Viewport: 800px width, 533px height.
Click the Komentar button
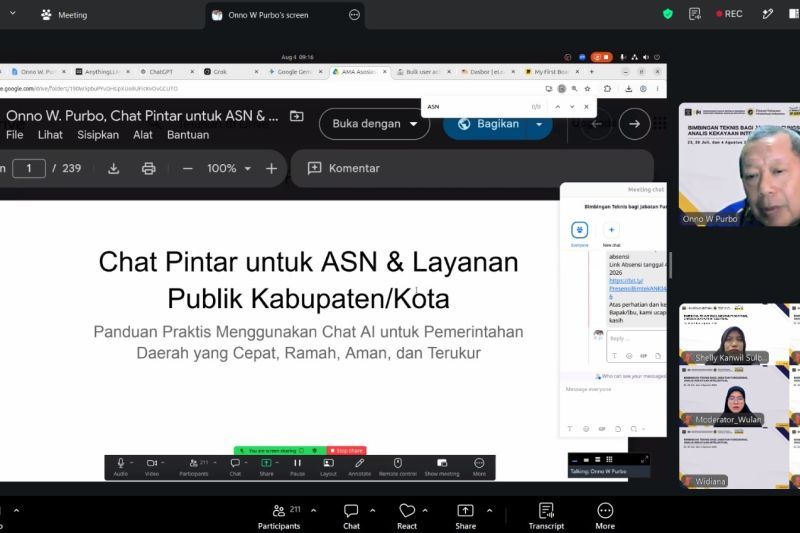coord(344,168)
